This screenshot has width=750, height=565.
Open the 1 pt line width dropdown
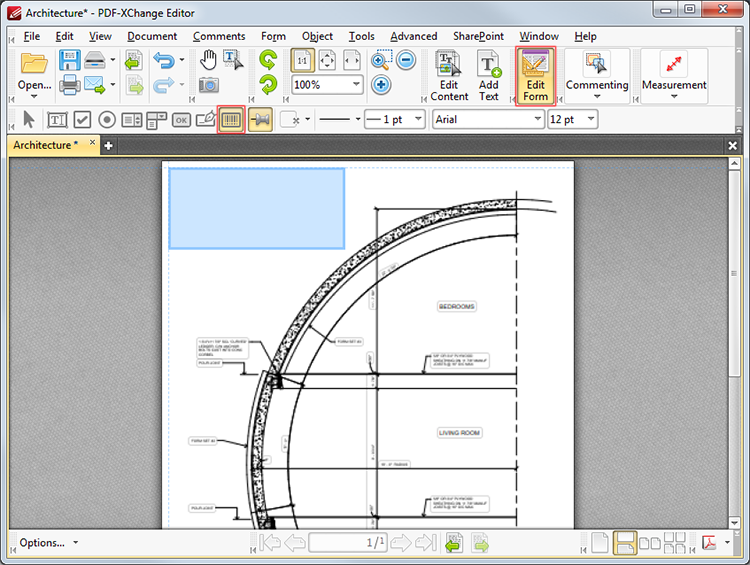(418, 119)
